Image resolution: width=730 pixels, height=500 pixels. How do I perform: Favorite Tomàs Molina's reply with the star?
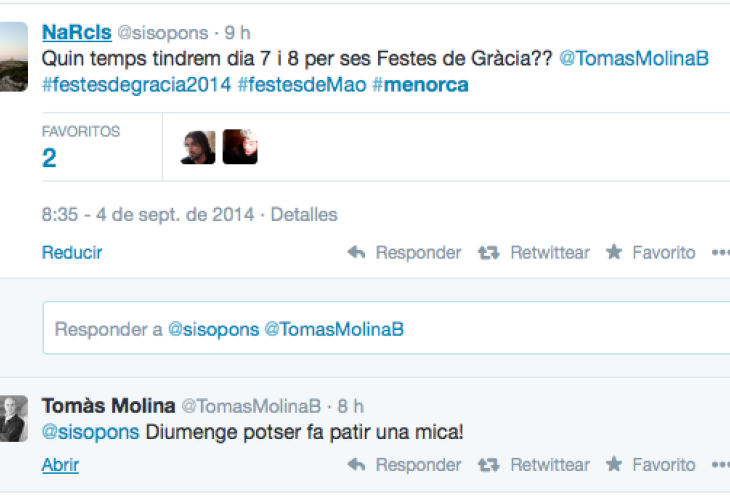[615, 465]
